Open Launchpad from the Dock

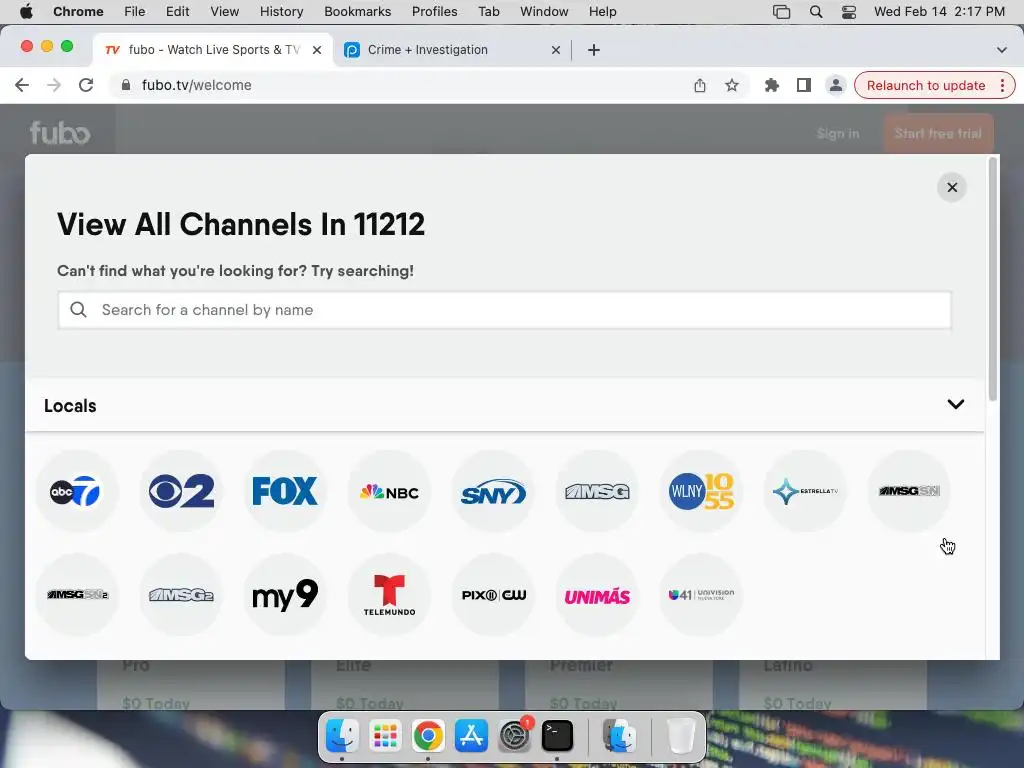tap(385, 735)
